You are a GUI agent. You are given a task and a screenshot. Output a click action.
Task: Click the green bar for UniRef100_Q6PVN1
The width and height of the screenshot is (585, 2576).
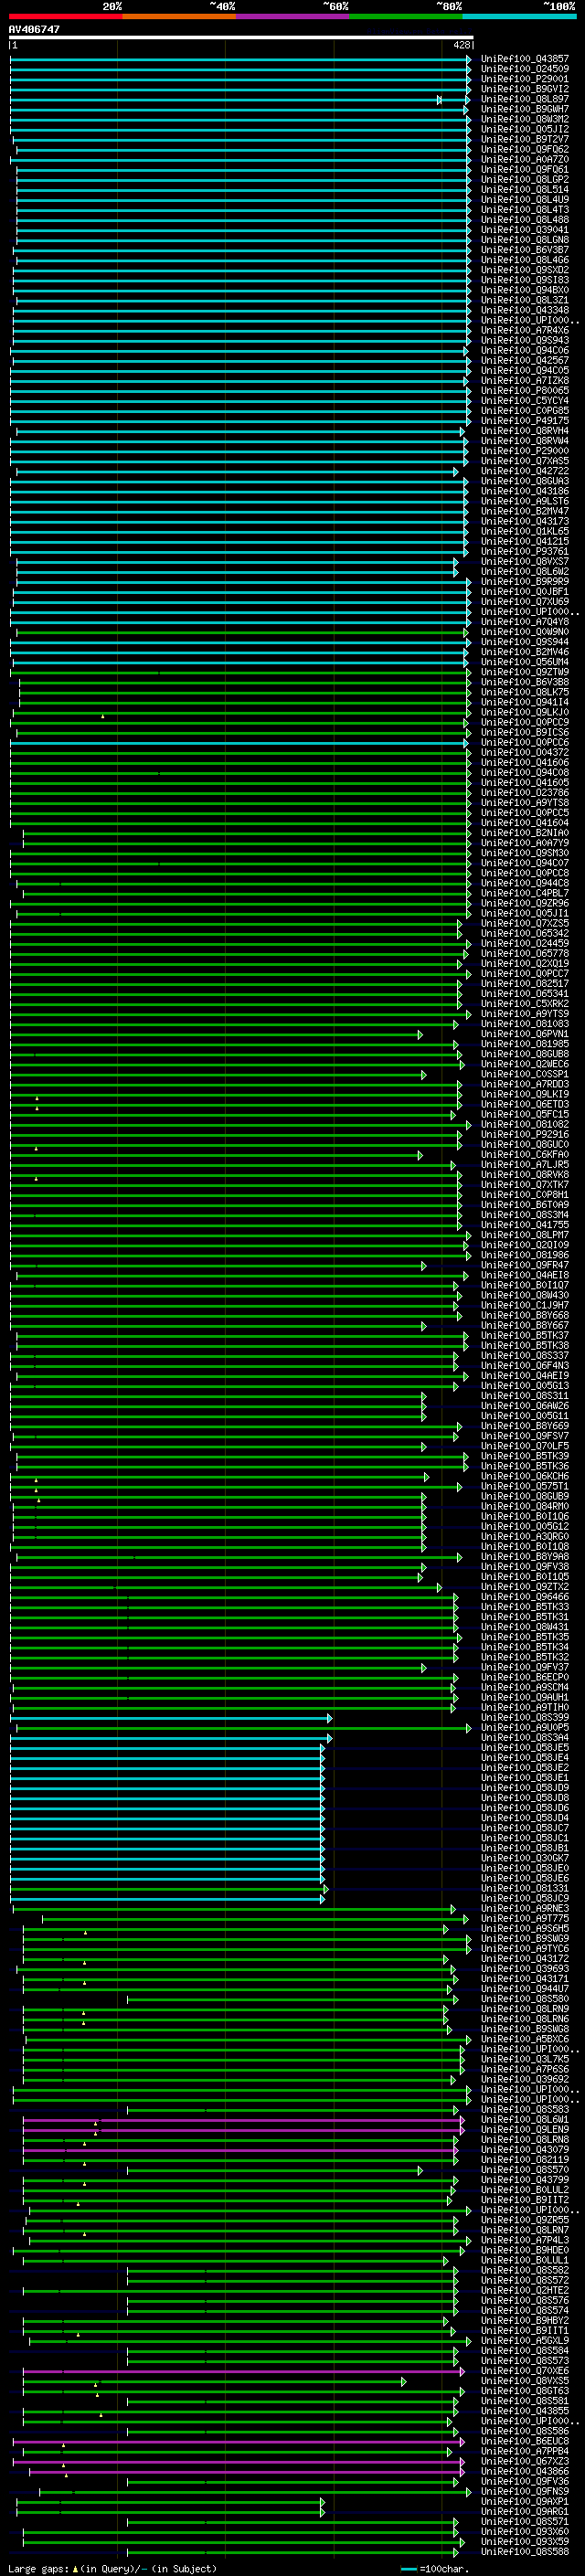216,1035
